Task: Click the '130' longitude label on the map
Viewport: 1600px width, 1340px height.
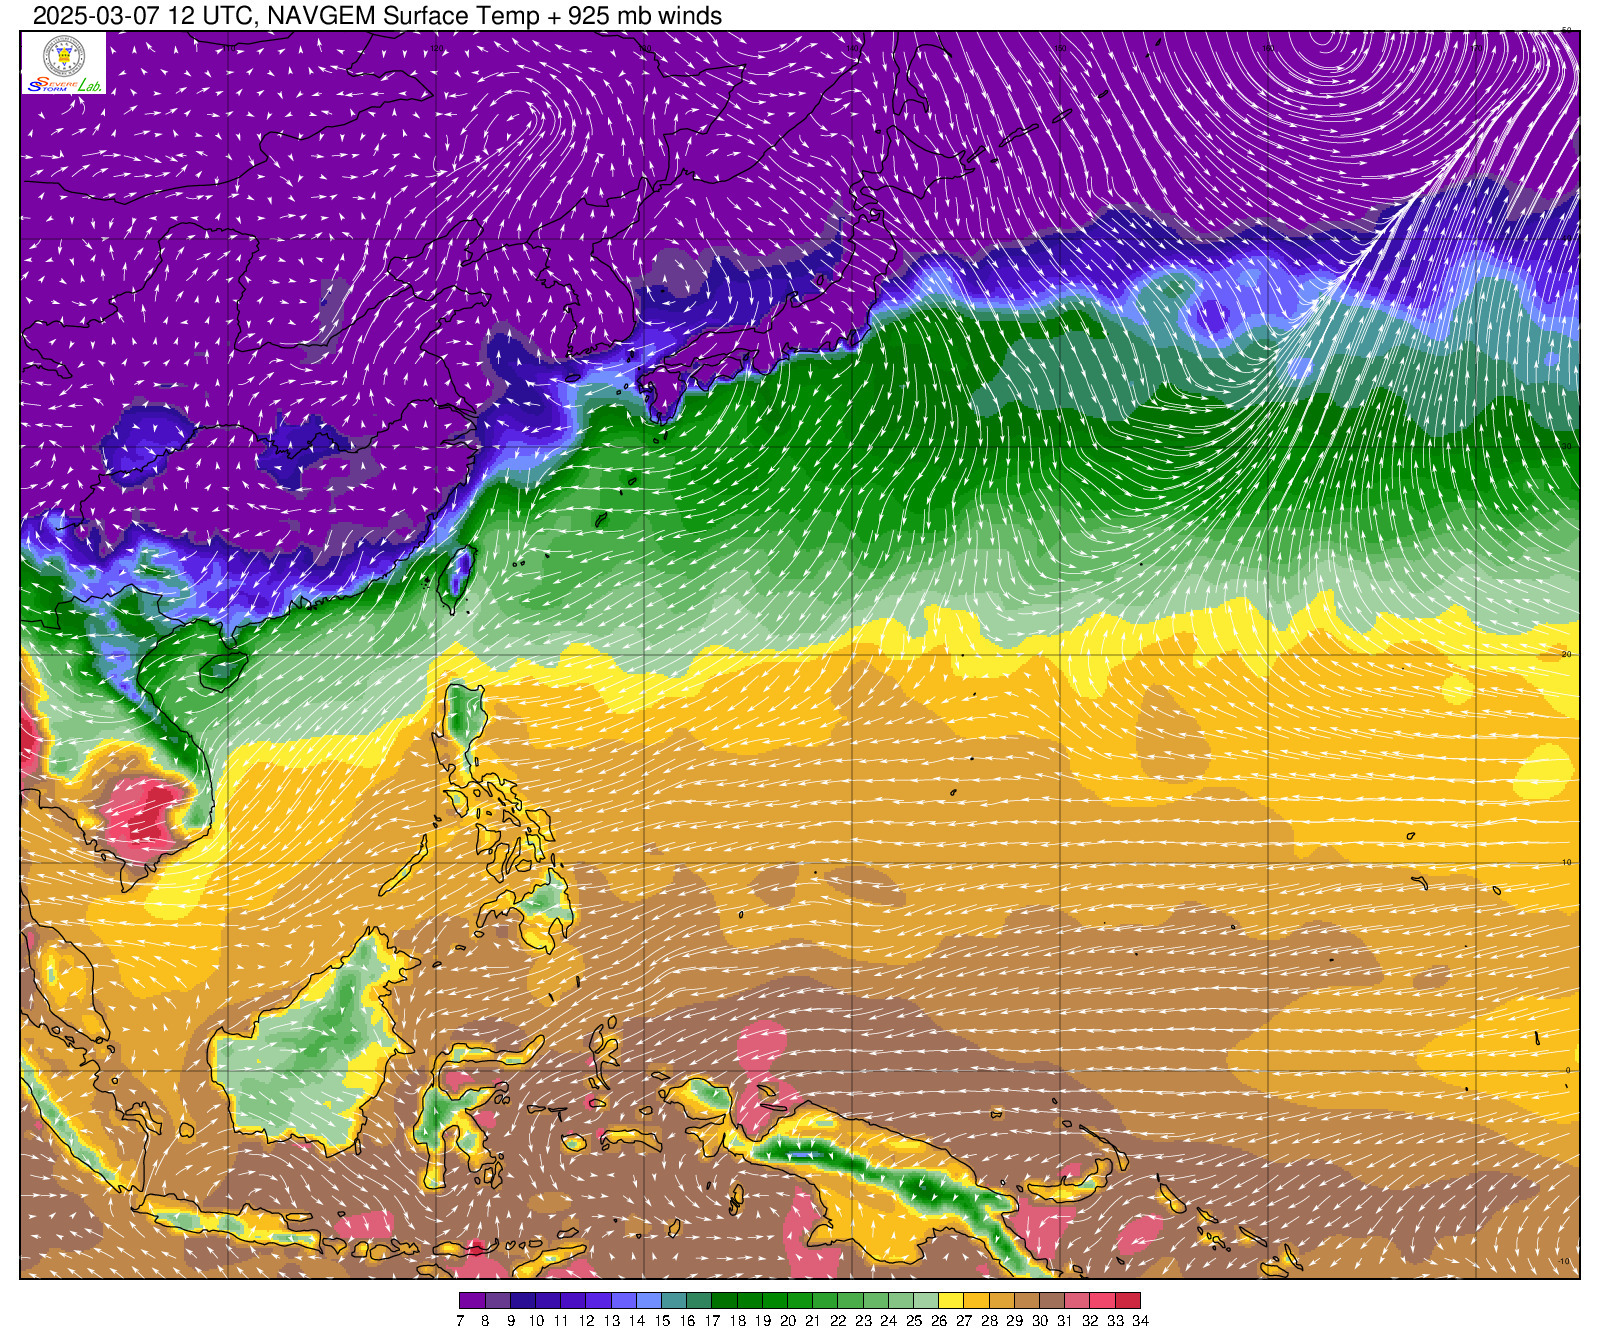Action: point(645,47)
